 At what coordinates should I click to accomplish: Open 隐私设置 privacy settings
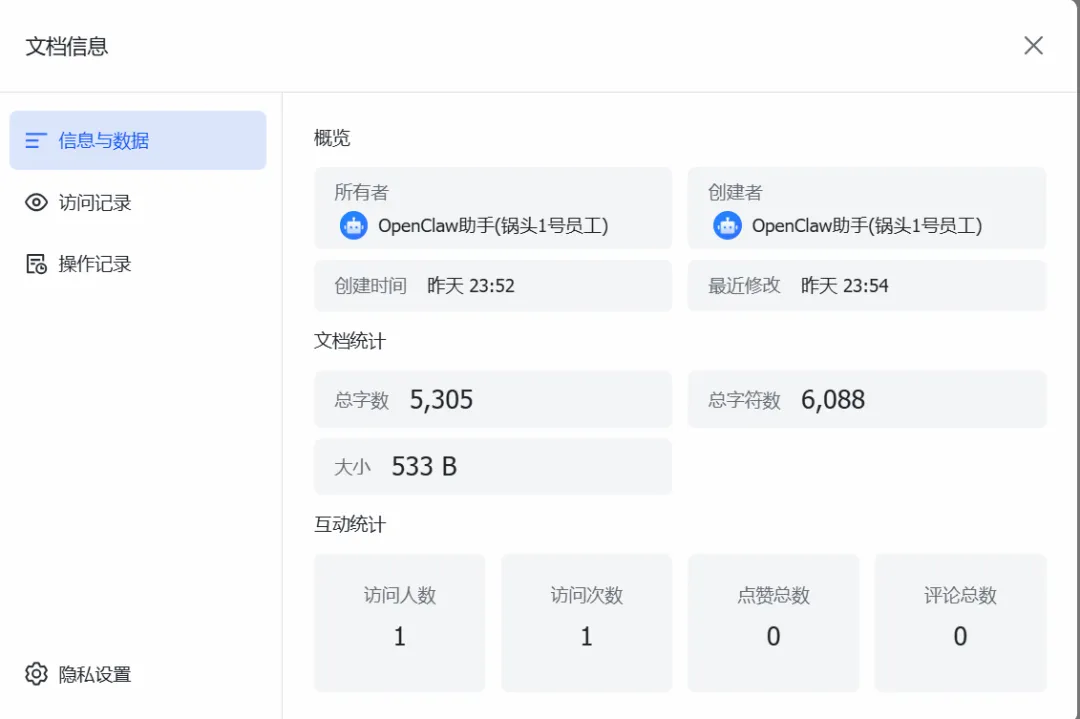pyautogui.click(x=95, y=674)
